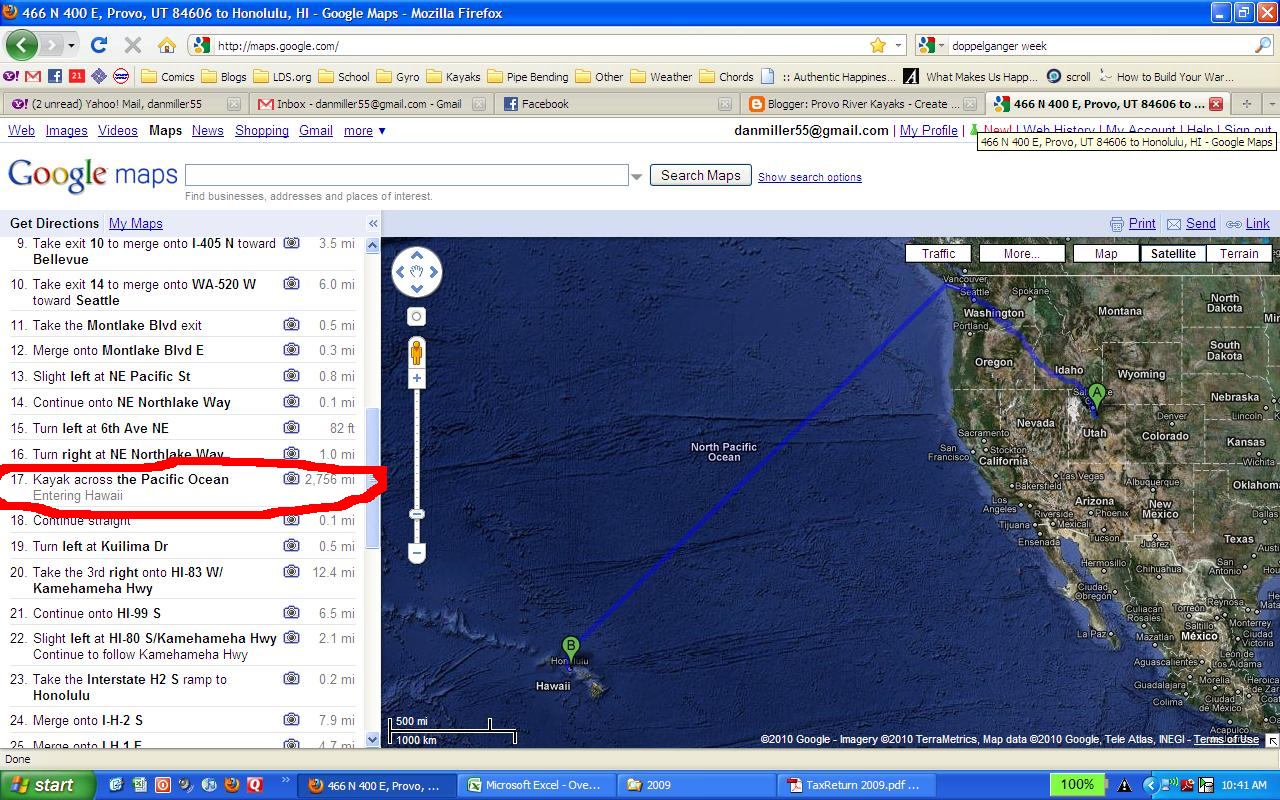This screenshot has height=800, width=1280.
Task: Open the URL bar history dropdown
Action: pyautogui.click(x=898, y=45)
